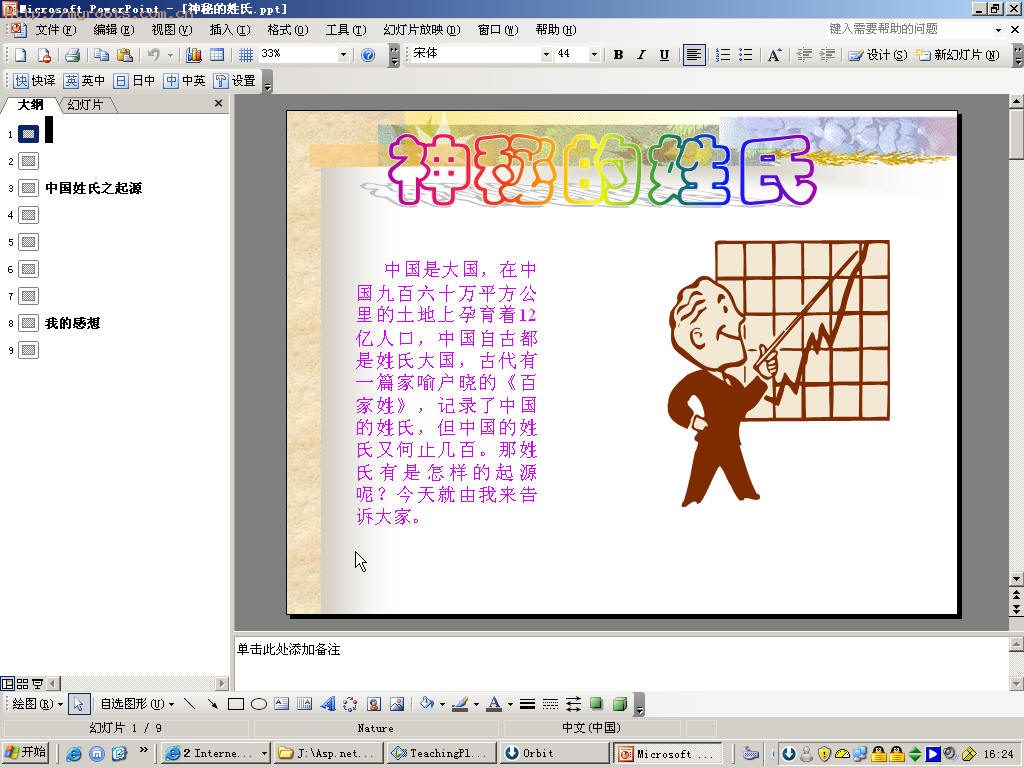Apply 3-D Style to shape

[x=620, y=703]
